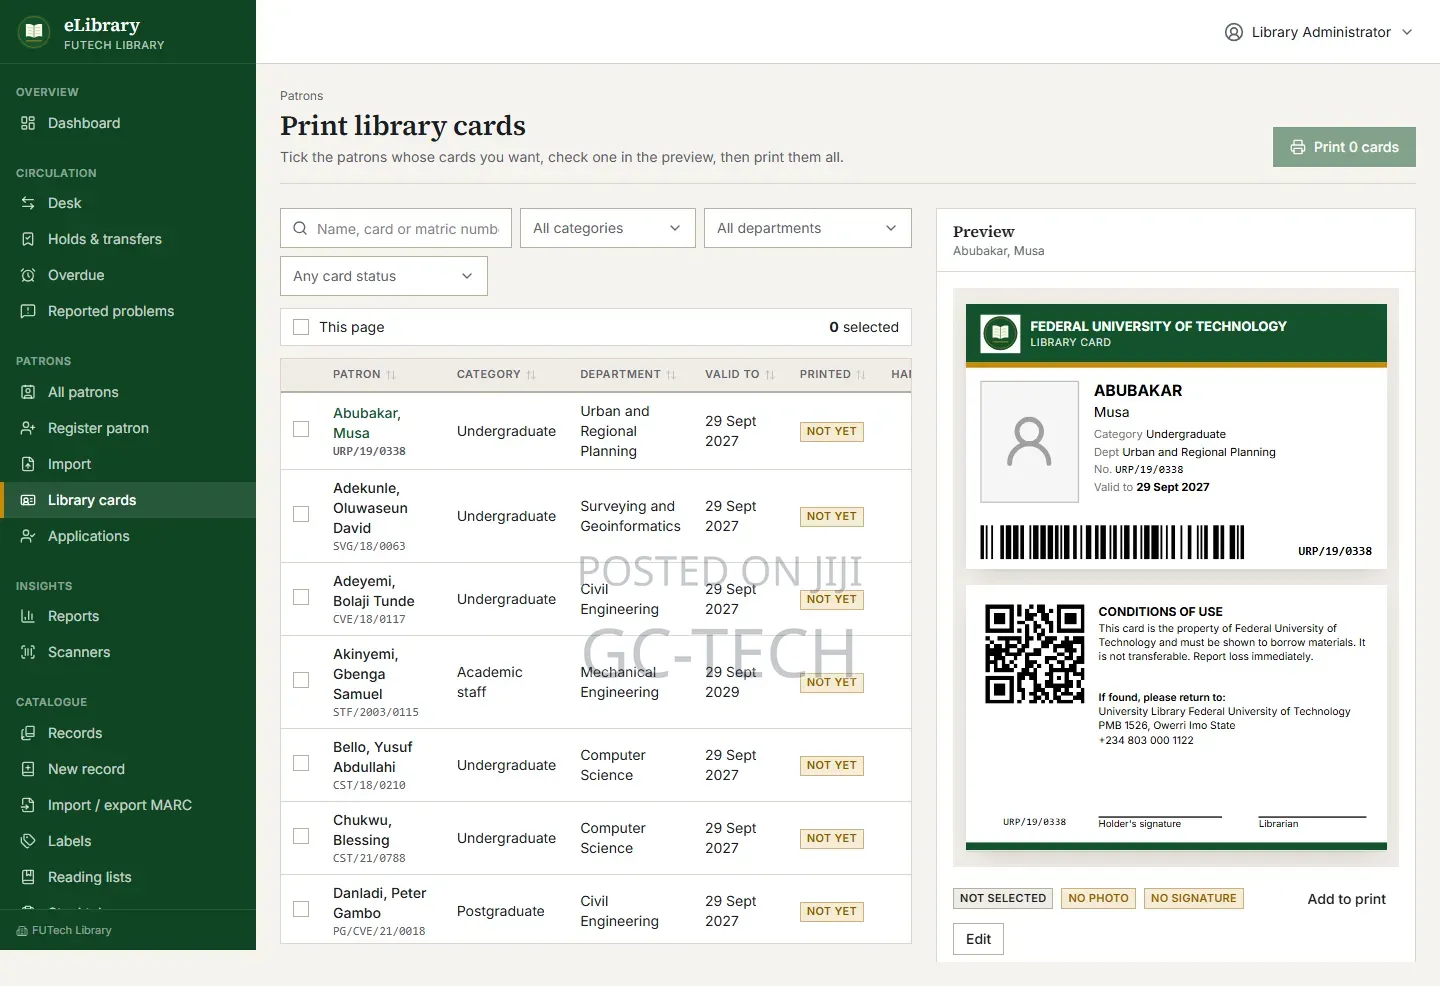
Task: Tick the checkbox for Abubakar, Musa
Action: click(x=301, y=429)
